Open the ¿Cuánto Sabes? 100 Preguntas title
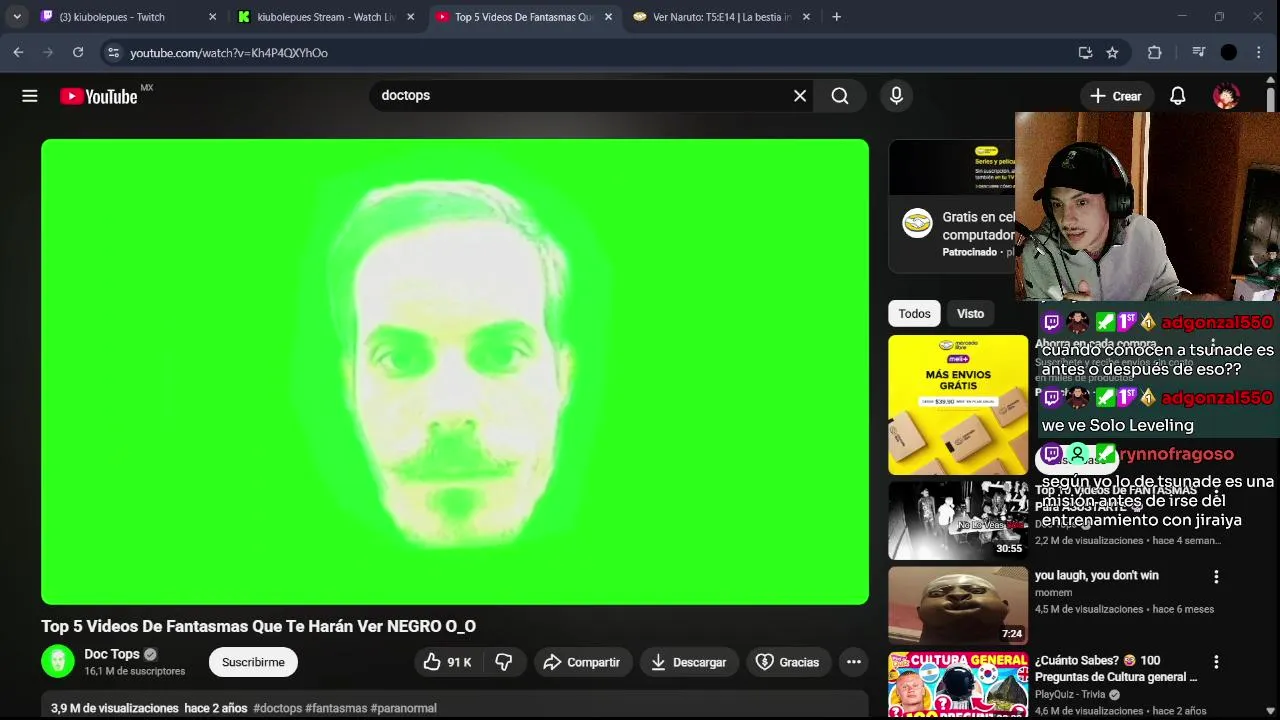This screenshot has height=720, width=1280. [x=1116, y=668]
